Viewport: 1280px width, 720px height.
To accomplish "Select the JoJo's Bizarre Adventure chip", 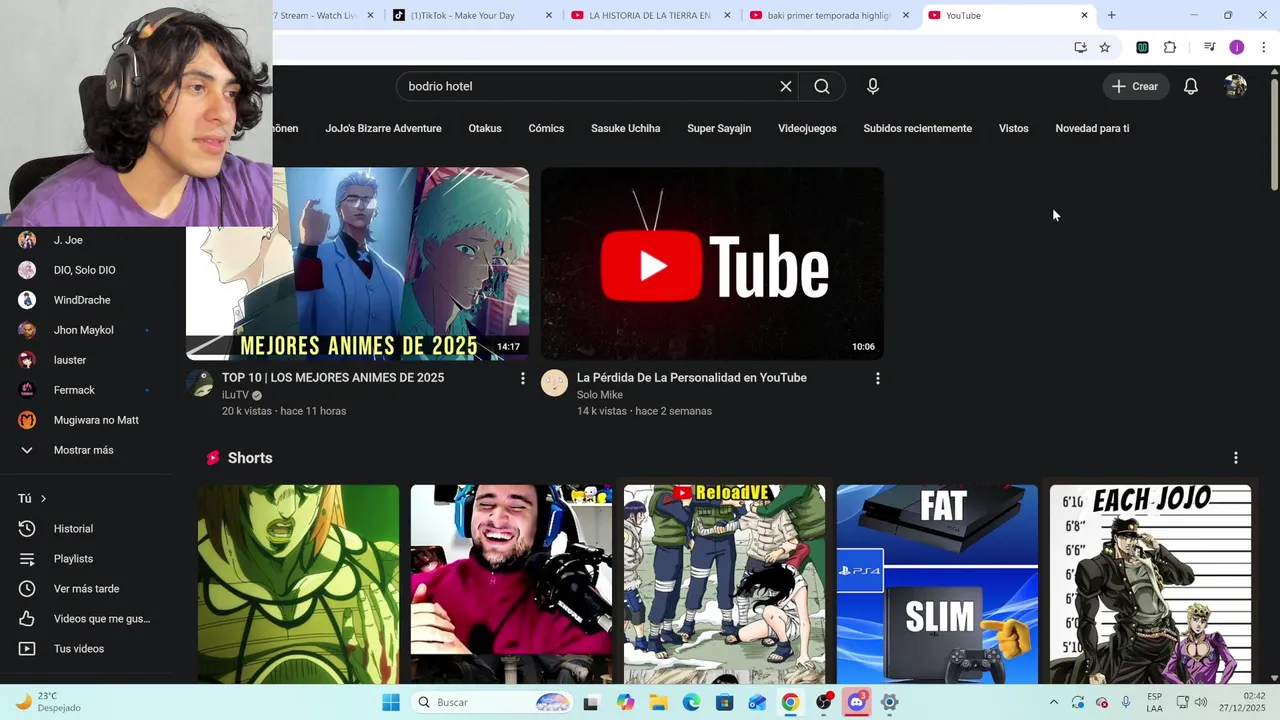I will pyautogui.click(x=383, y=128).
